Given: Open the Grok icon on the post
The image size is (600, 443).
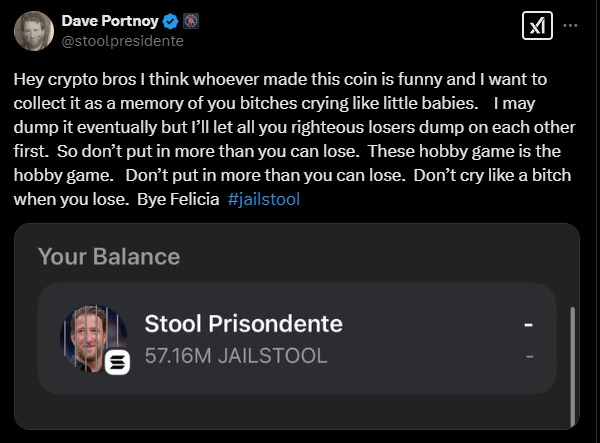Looking at the screenshot, I should coord(537,27).
